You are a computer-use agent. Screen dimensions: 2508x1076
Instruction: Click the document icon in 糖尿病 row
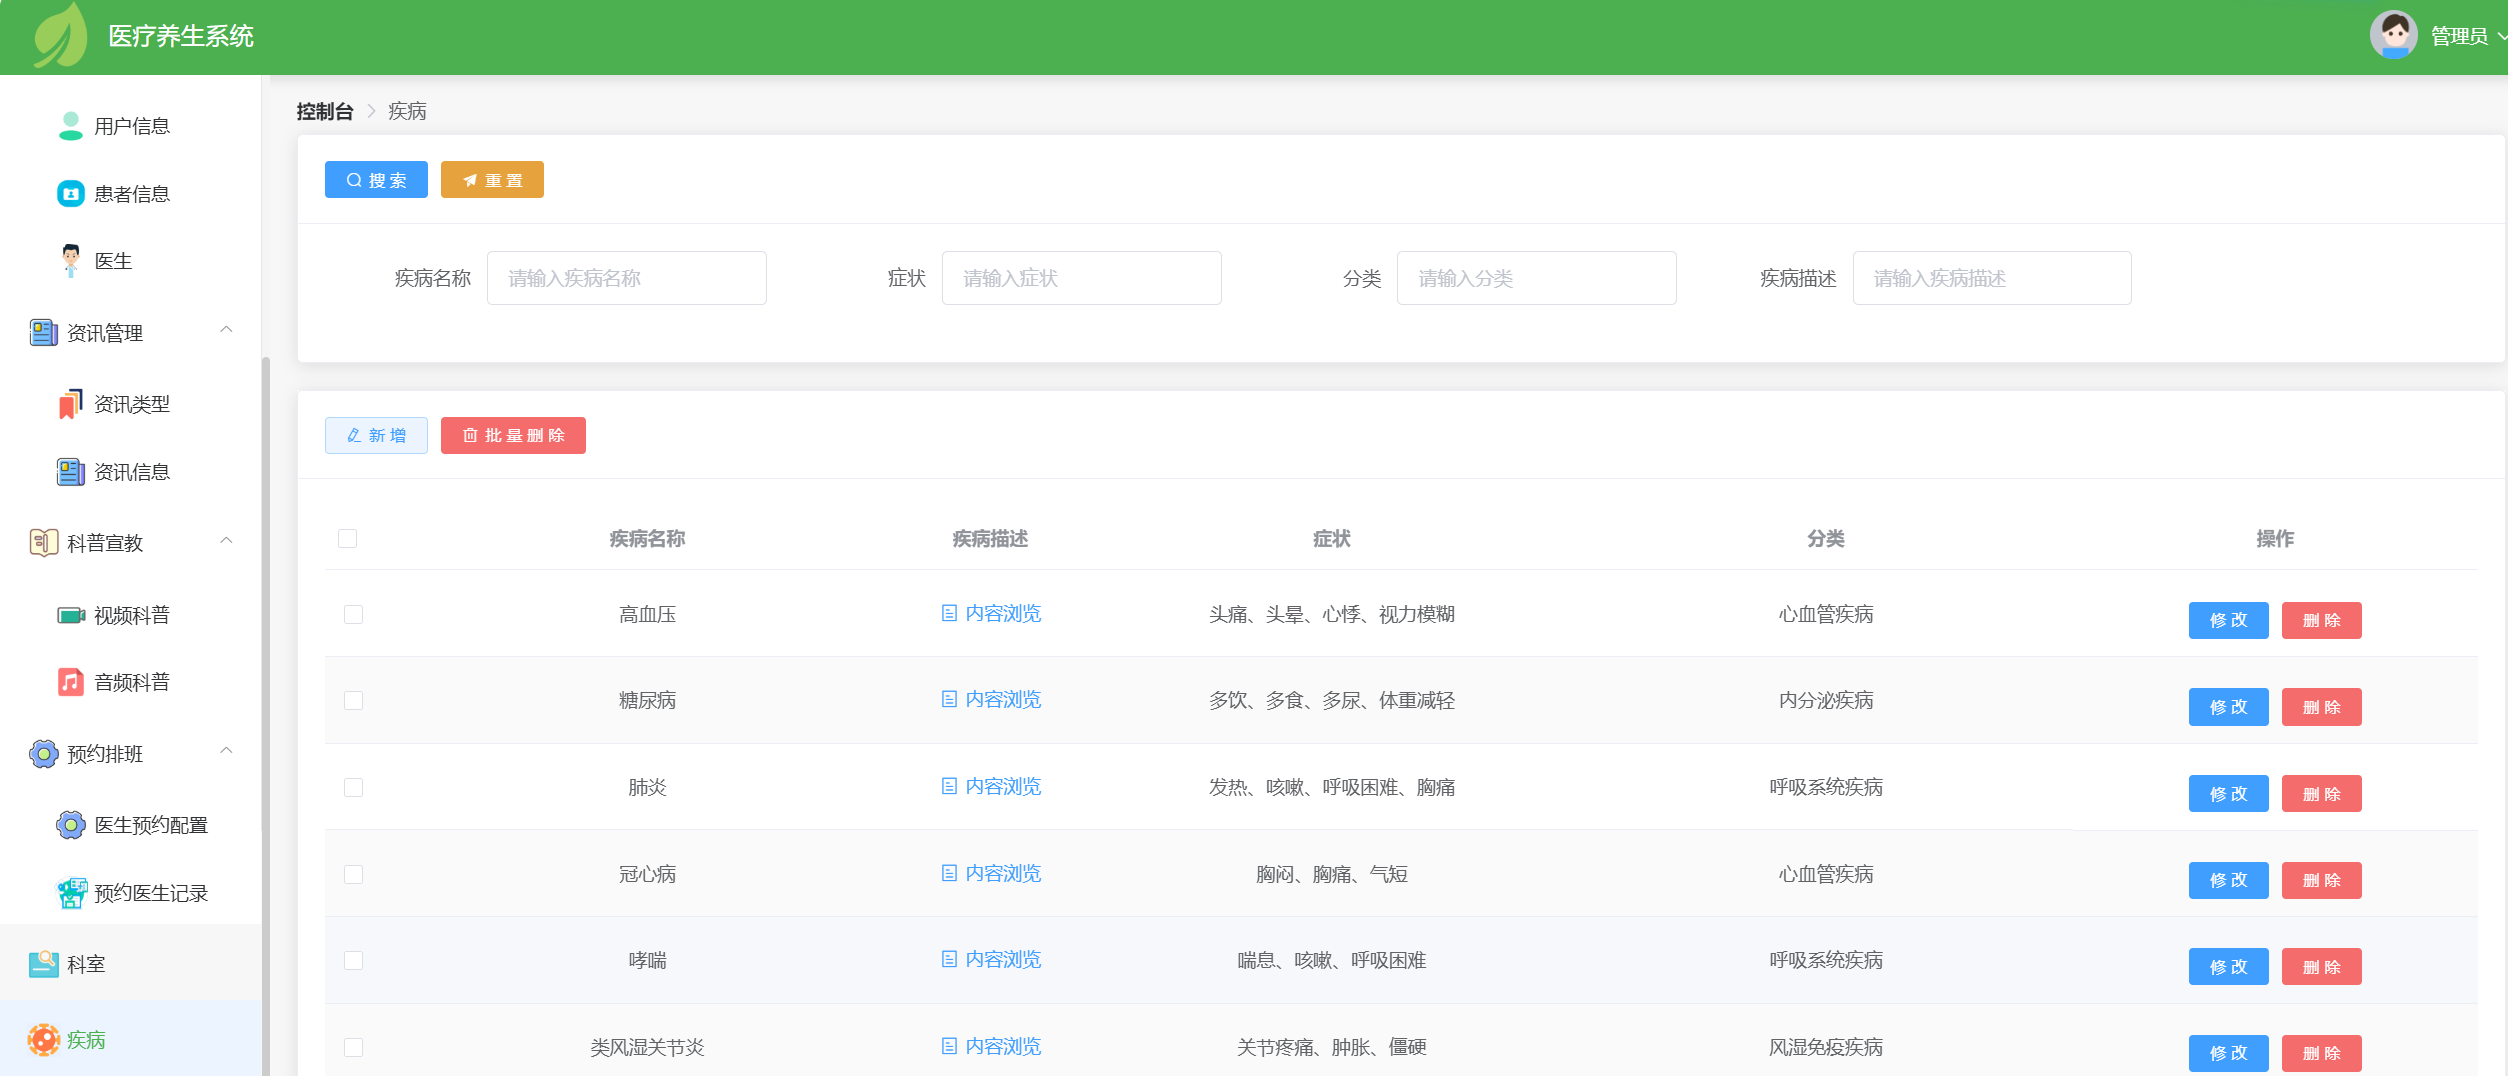(x=949, y=699)
